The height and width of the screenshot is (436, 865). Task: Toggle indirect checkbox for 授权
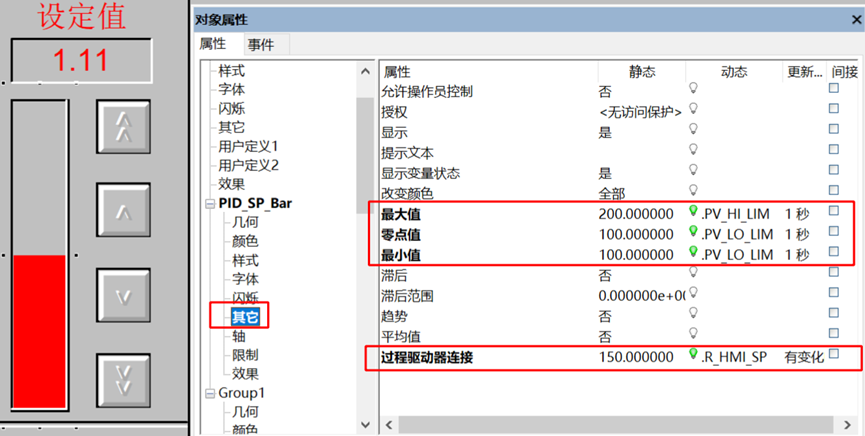pyautogui.click(x=834, y=109)
